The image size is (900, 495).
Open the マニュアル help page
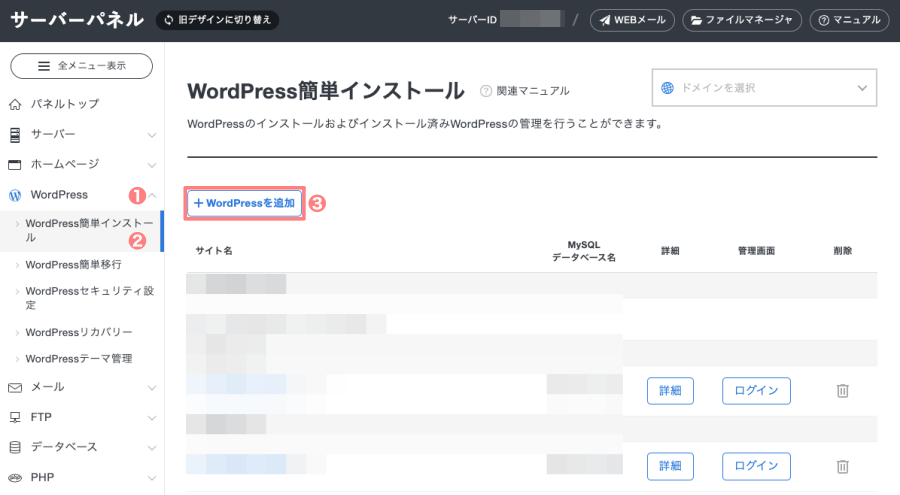[x=848, y=20]
